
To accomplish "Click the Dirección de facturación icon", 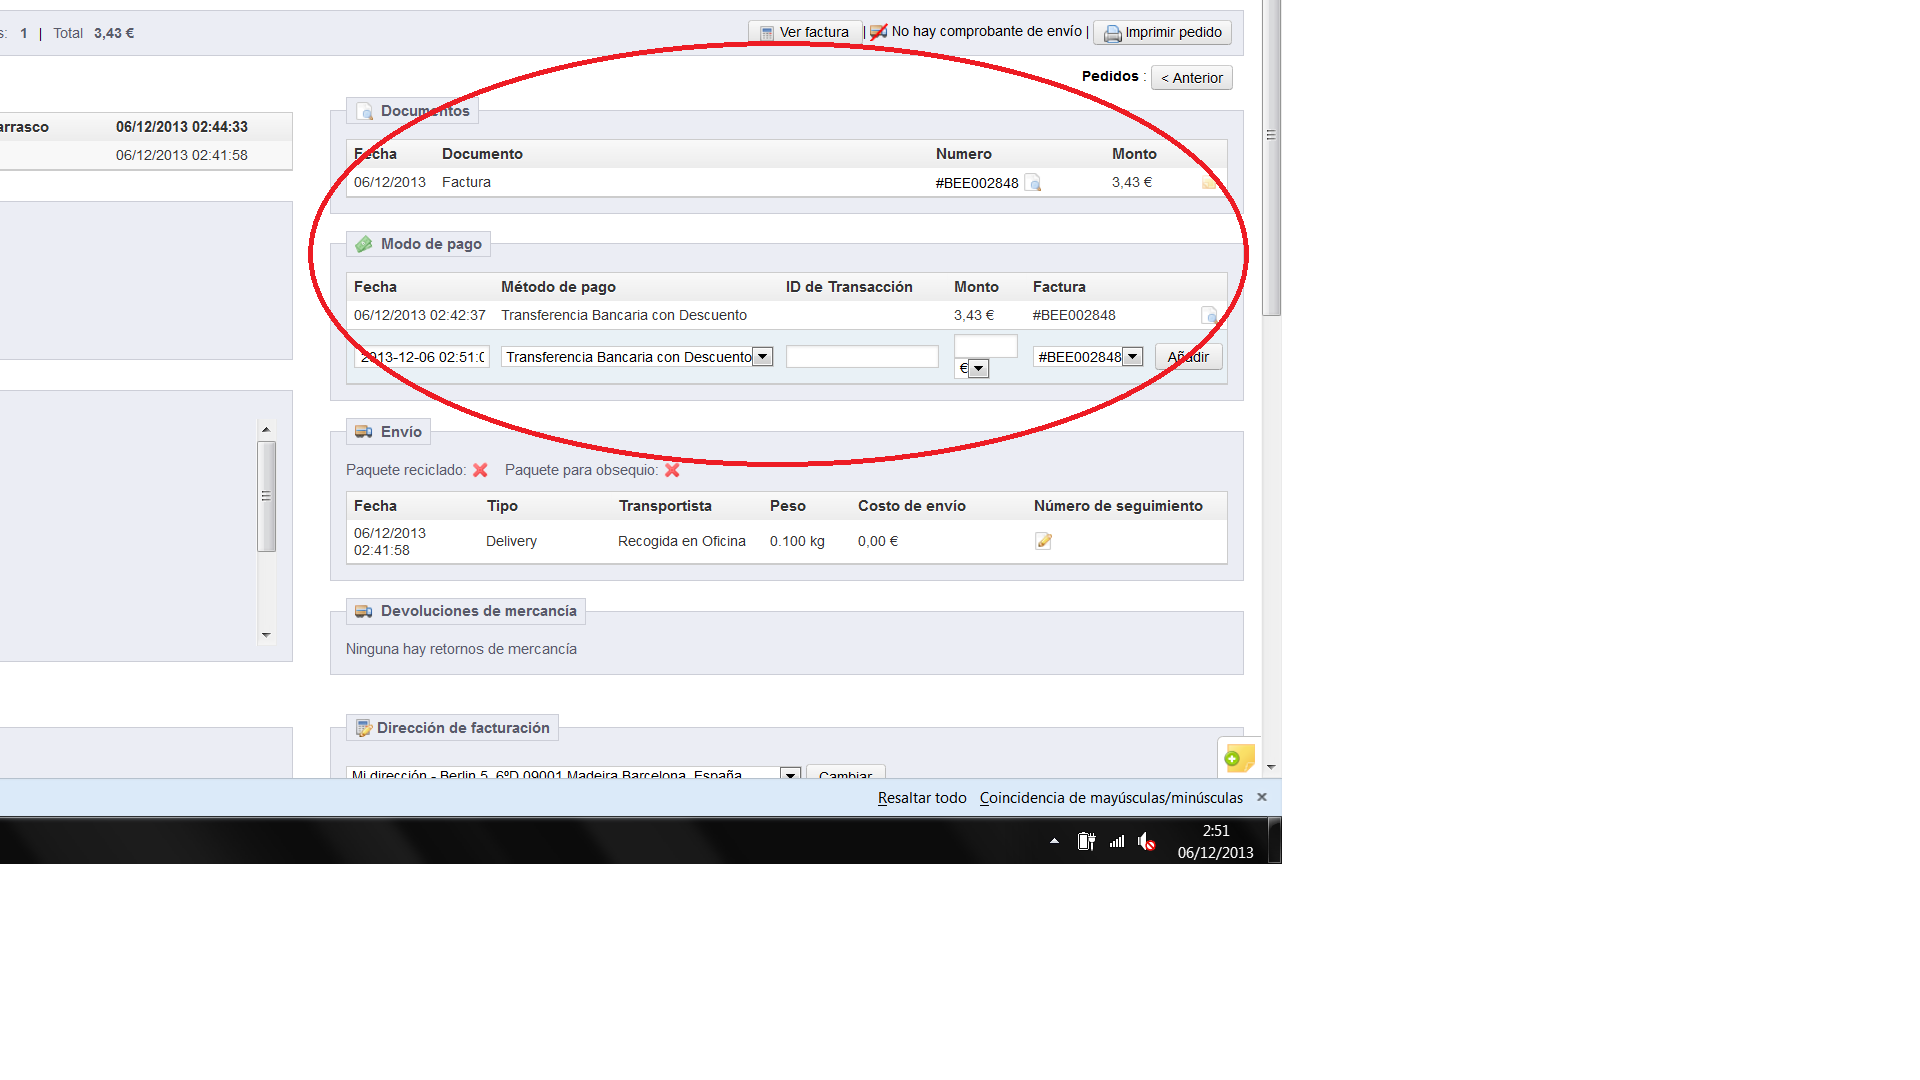I will tap(364, 728).
